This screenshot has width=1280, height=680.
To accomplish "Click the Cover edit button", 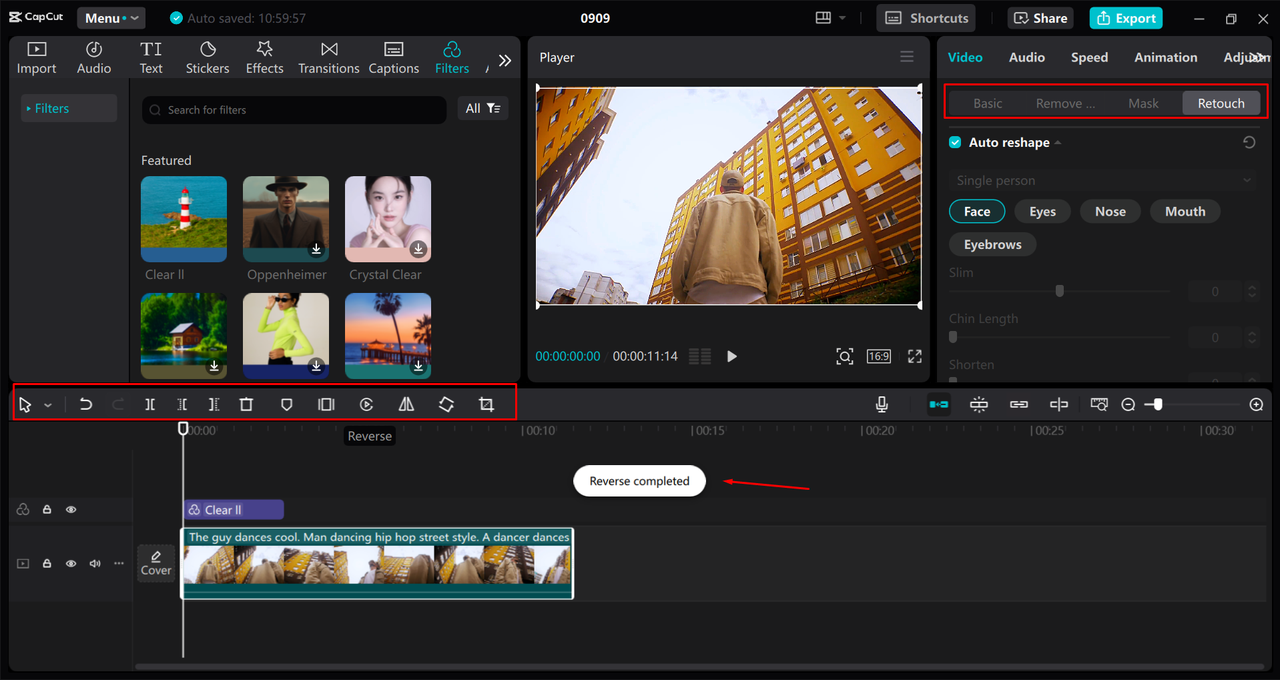I will [156, 563].
